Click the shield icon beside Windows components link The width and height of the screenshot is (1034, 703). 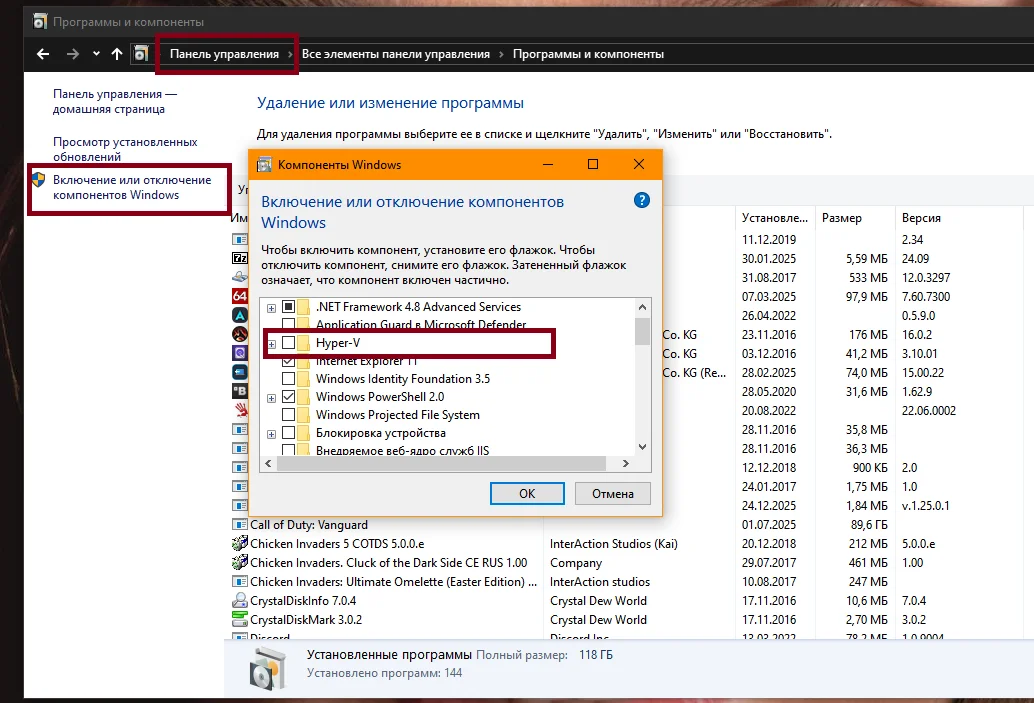38,179
